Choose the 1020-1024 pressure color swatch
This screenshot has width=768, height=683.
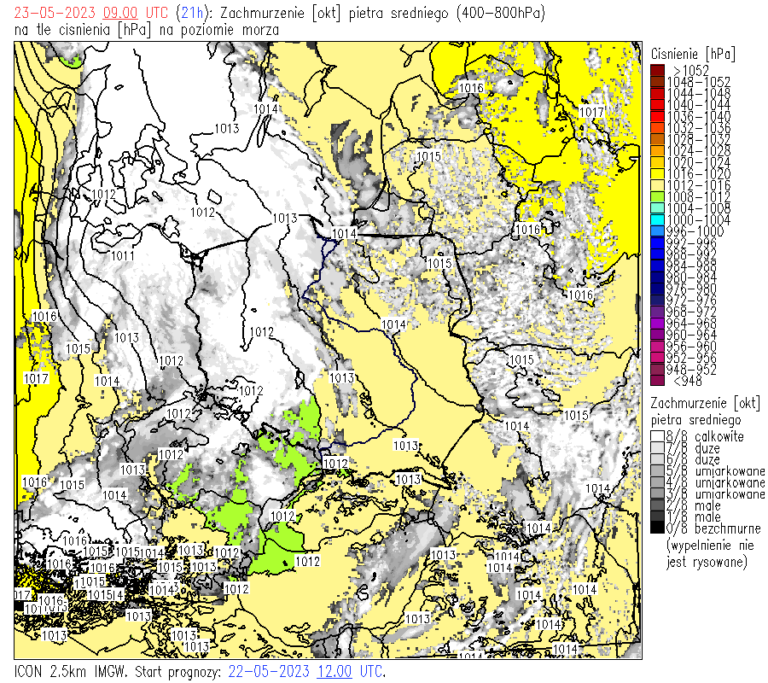(656, 161)
